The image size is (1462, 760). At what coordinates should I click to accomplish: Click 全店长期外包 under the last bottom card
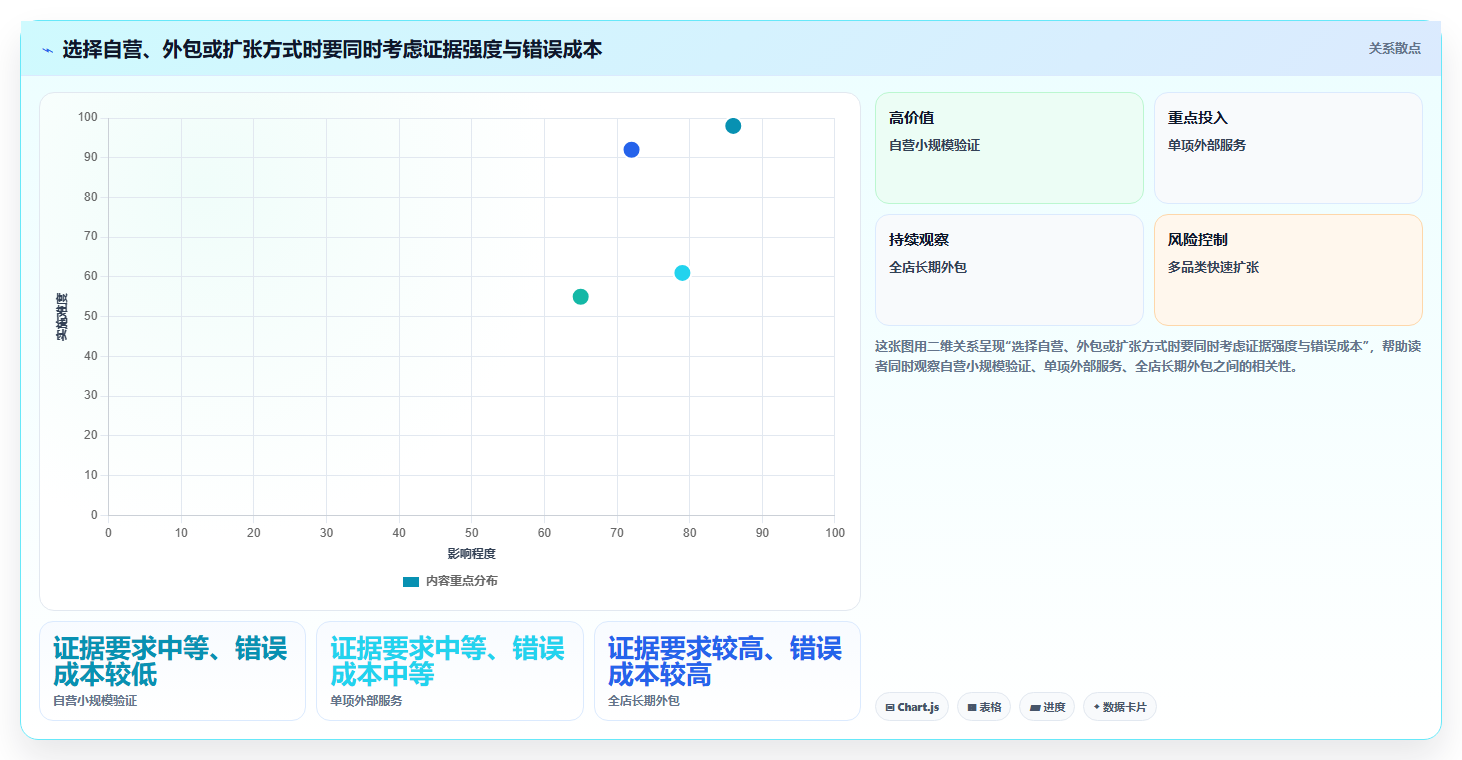644,701
